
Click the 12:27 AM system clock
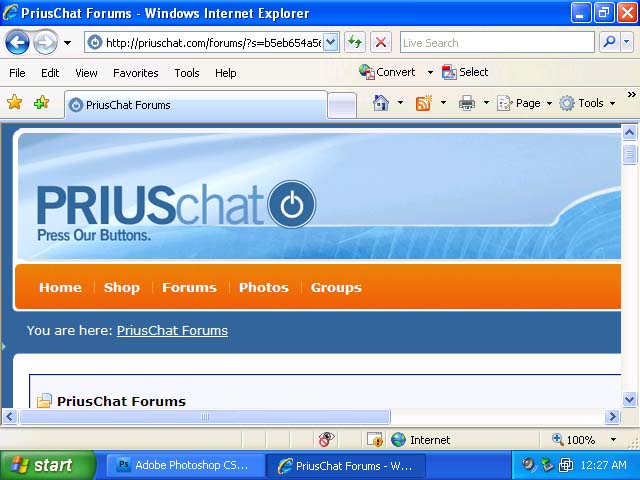pyautogui.click(x=603, y=465)
